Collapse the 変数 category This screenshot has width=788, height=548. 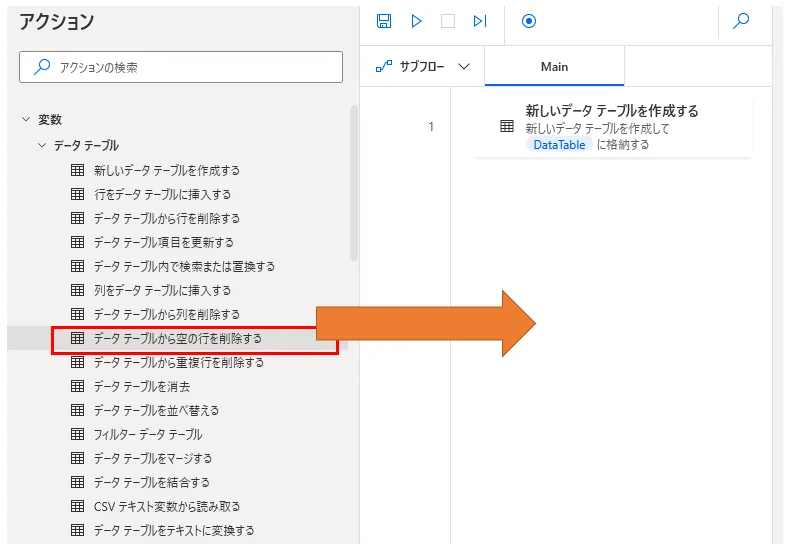26,119
